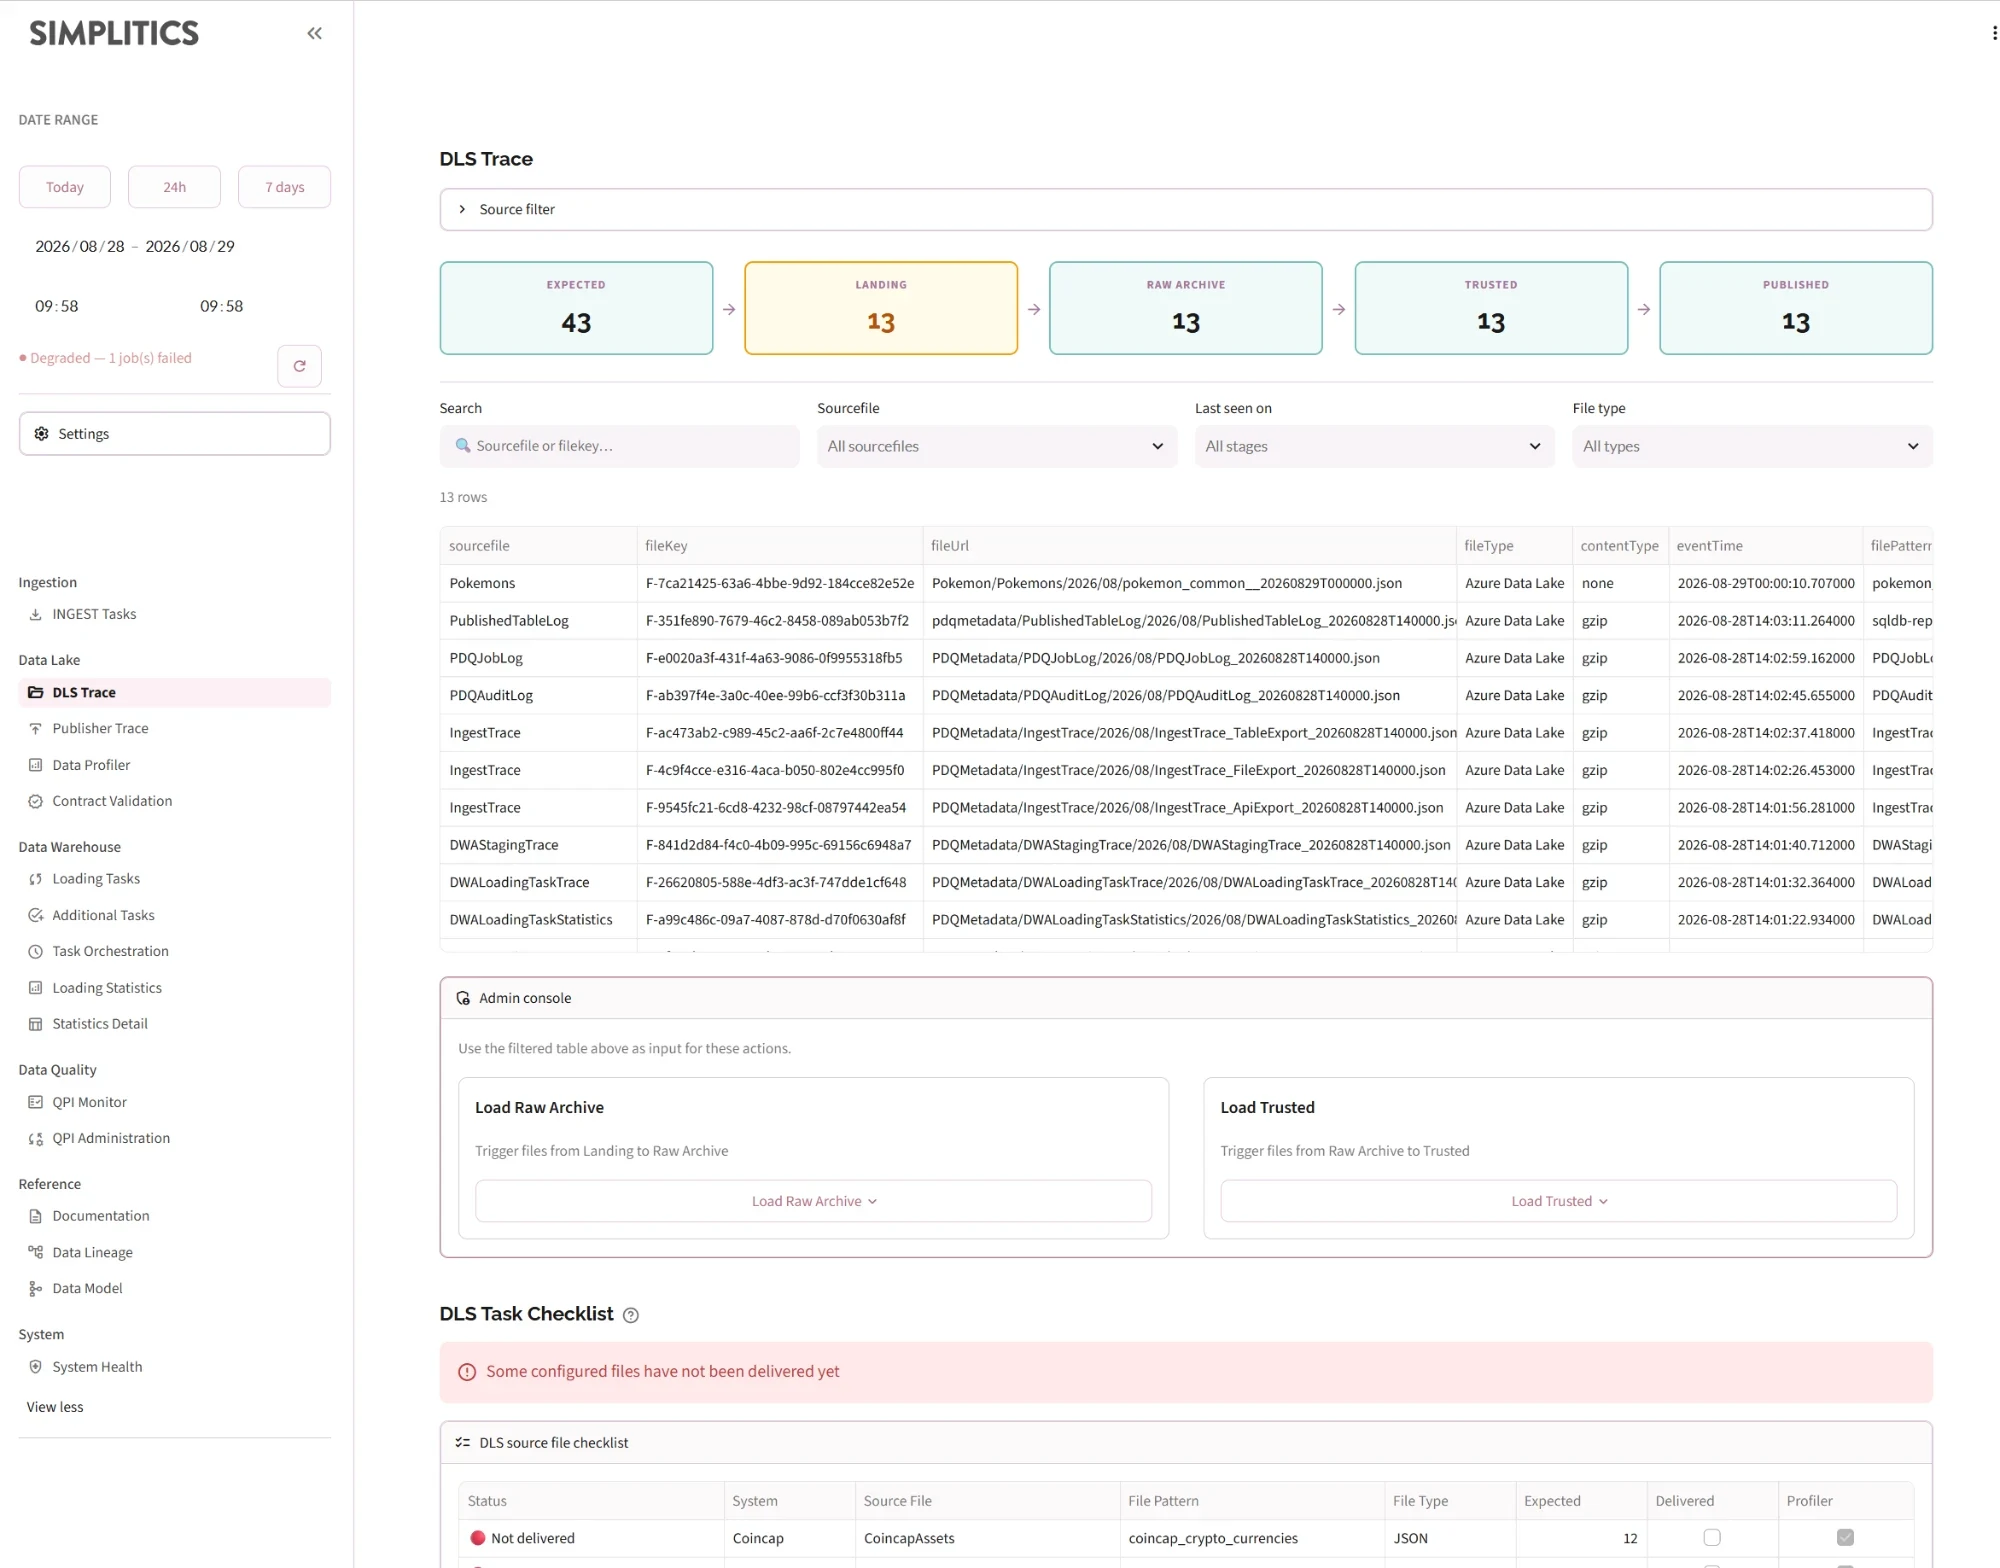The image size is (2000, 1568).
Task: Click the System Health shield icon
Action: (36, 1367)
